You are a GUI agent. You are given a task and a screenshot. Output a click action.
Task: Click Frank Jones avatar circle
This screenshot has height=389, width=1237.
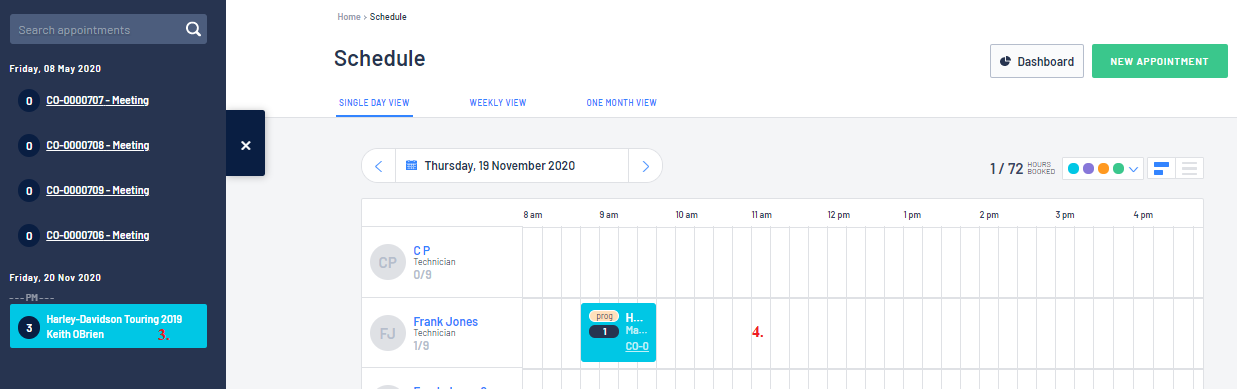[388, 333]
